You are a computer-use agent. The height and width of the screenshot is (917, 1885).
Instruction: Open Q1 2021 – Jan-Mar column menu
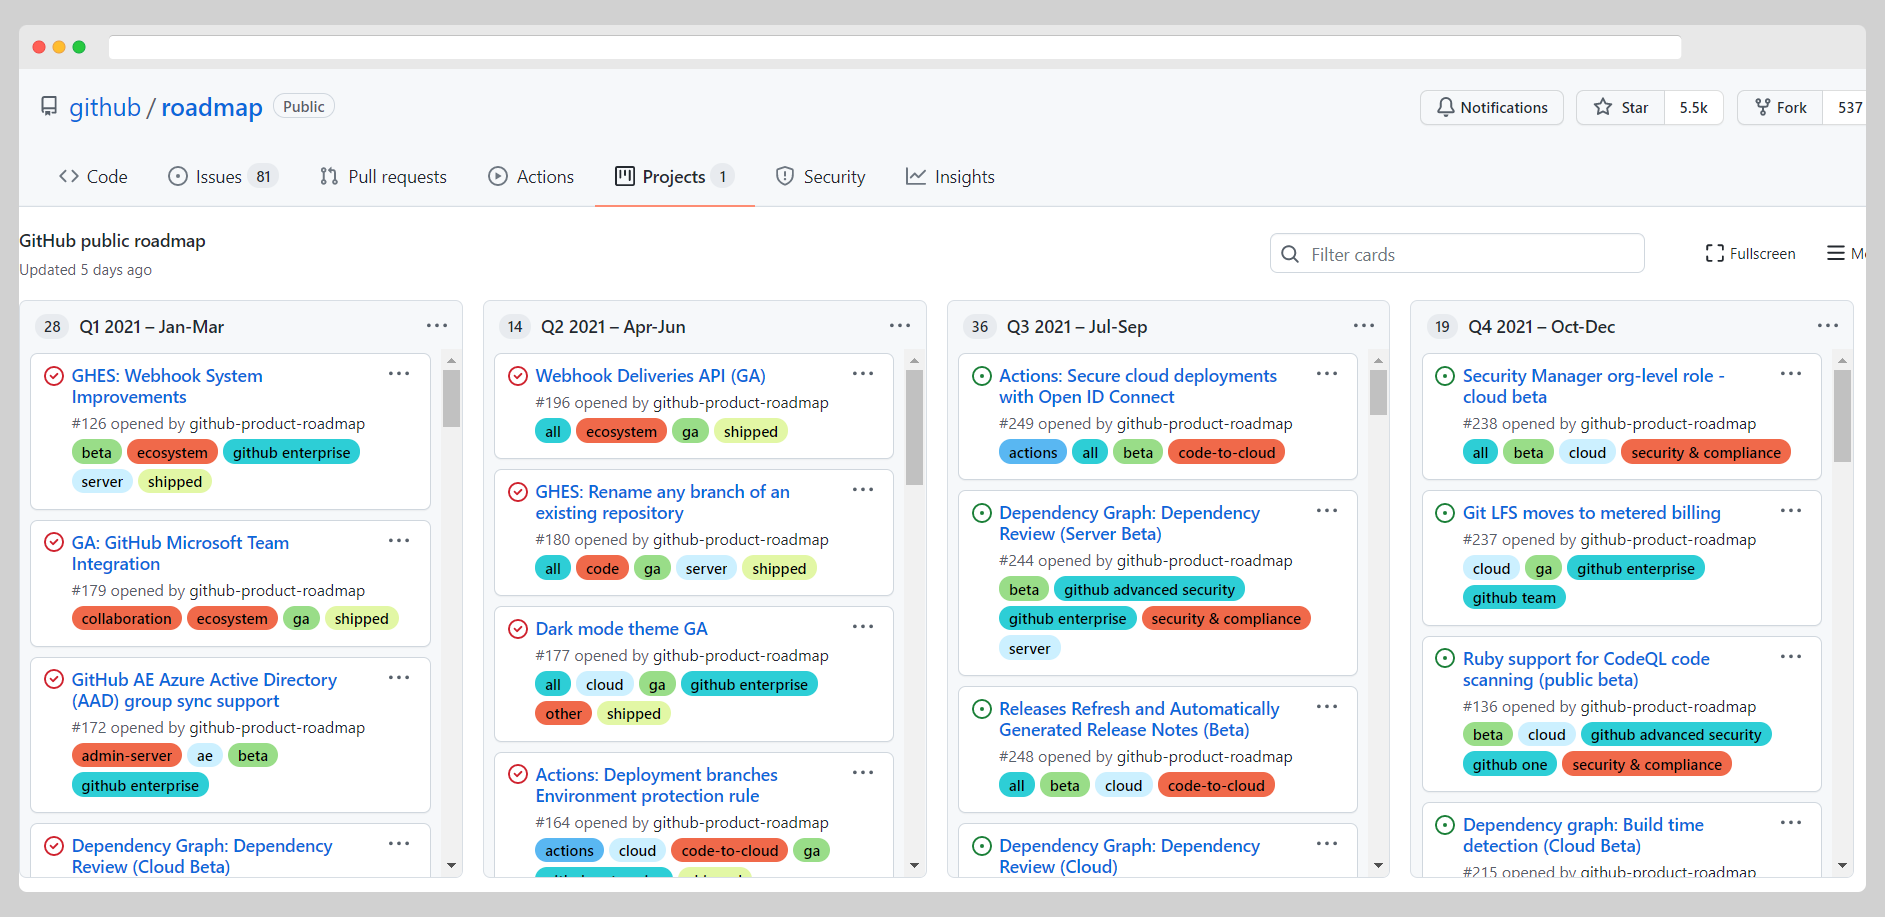pyautogui.click(x=437, y=326)
